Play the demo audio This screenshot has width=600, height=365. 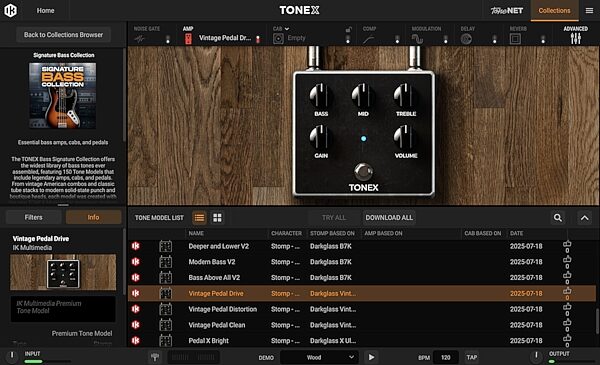click(371, 357)
